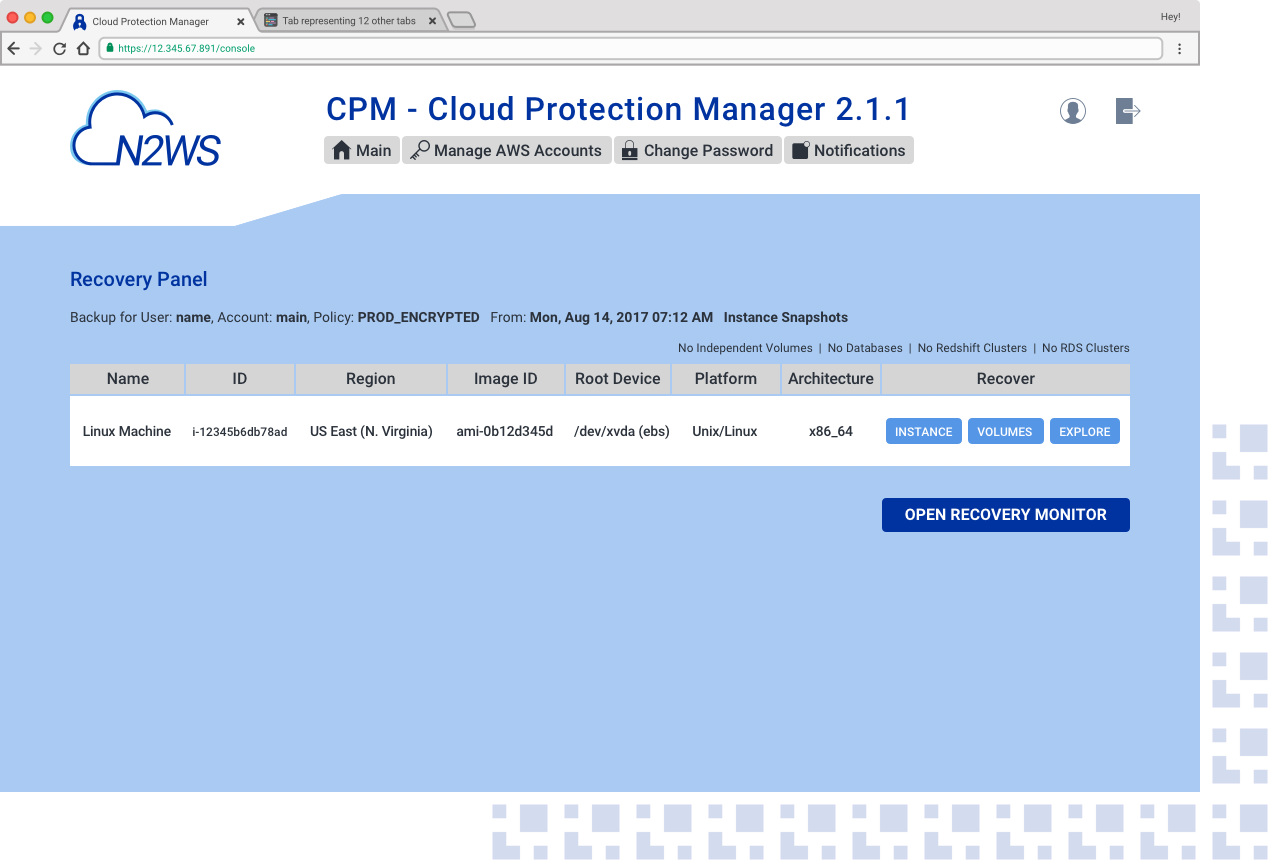Image resolution: width=1276 pixels, height=868 pixels.
Task: Click the Recover column header
Action: pyautogui.click(x=1006, y=379)
